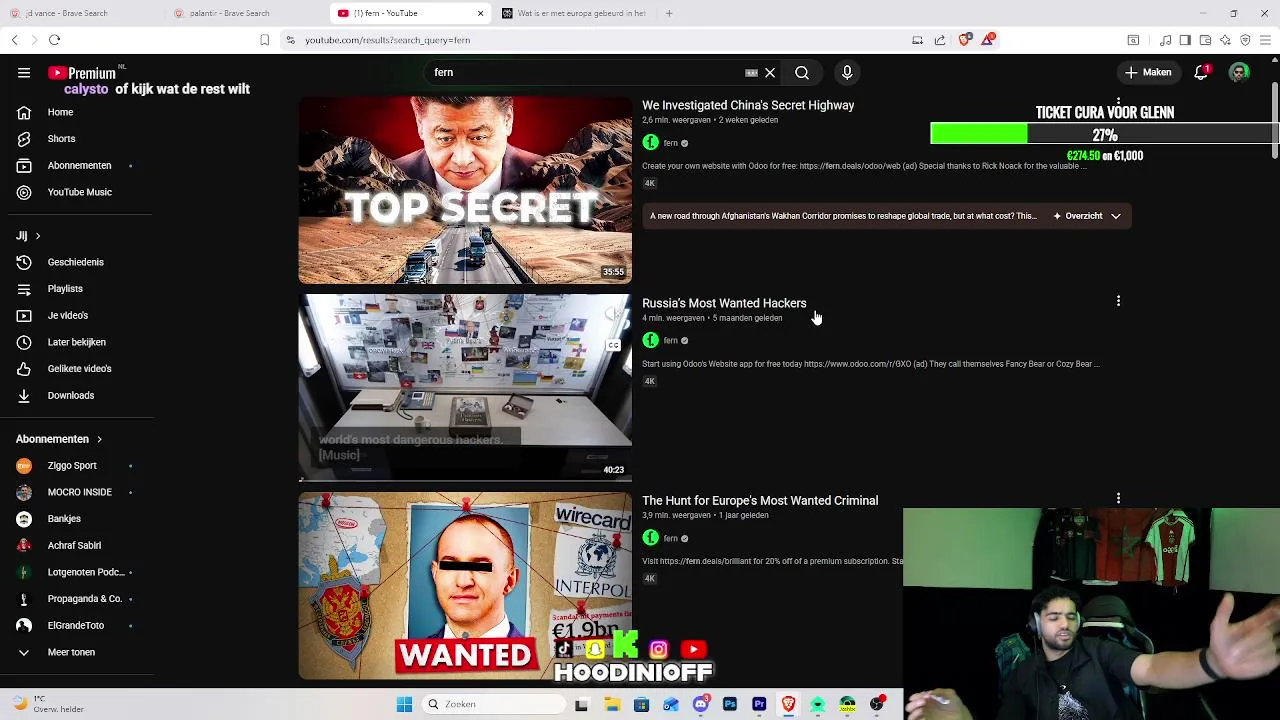Switch to the Wat is er met europa tab
The image size is (1280, 720).
(575, 13)
